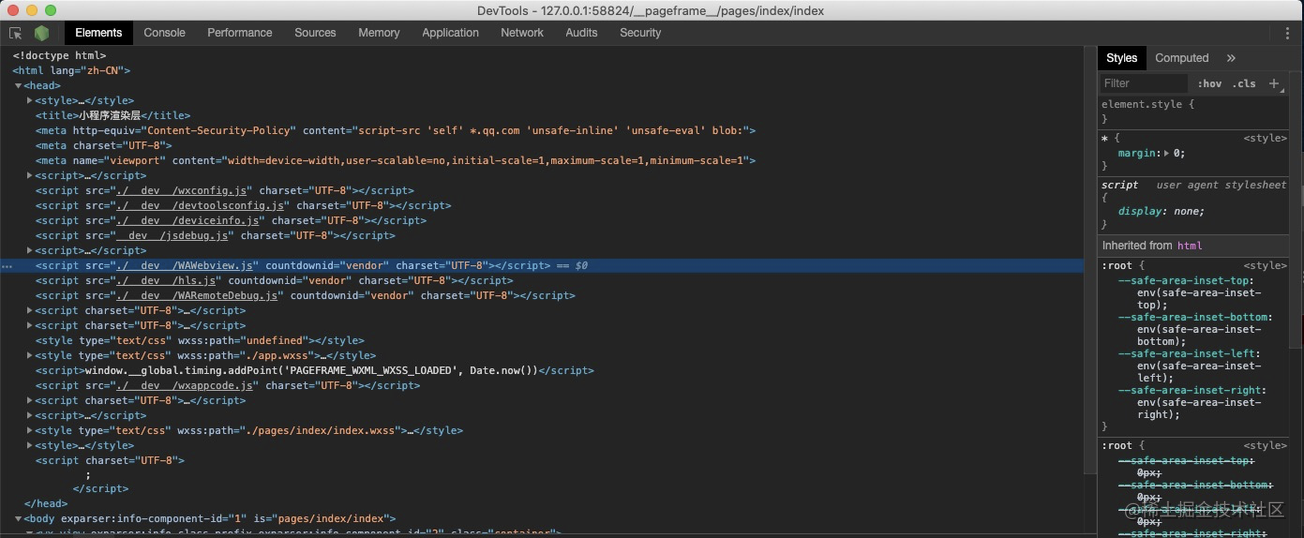
Task: Follow the wxconfig.js src link
Action: pyautogui.click(x=181, y=191)
